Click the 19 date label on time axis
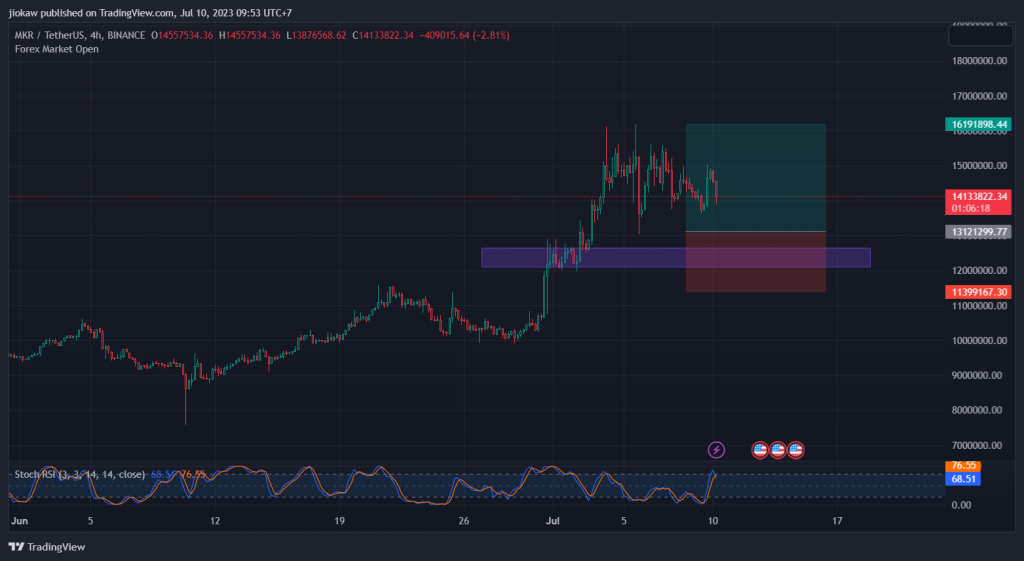Screen dimensions: 1024x561 (339, 521)
